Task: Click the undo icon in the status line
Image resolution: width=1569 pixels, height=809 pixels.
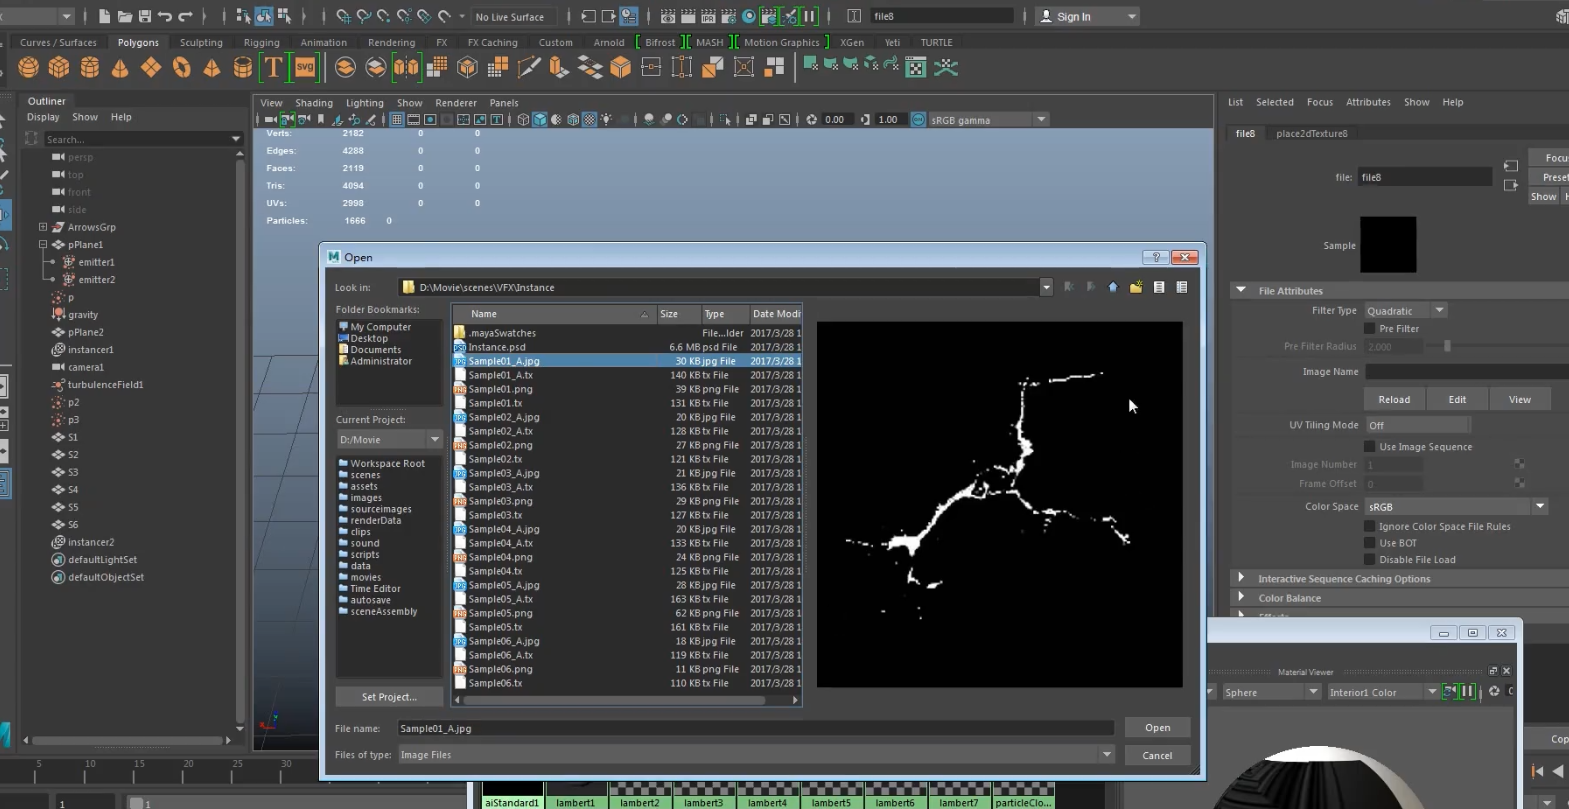Action: pyautogui.click(x=165, y=16)
